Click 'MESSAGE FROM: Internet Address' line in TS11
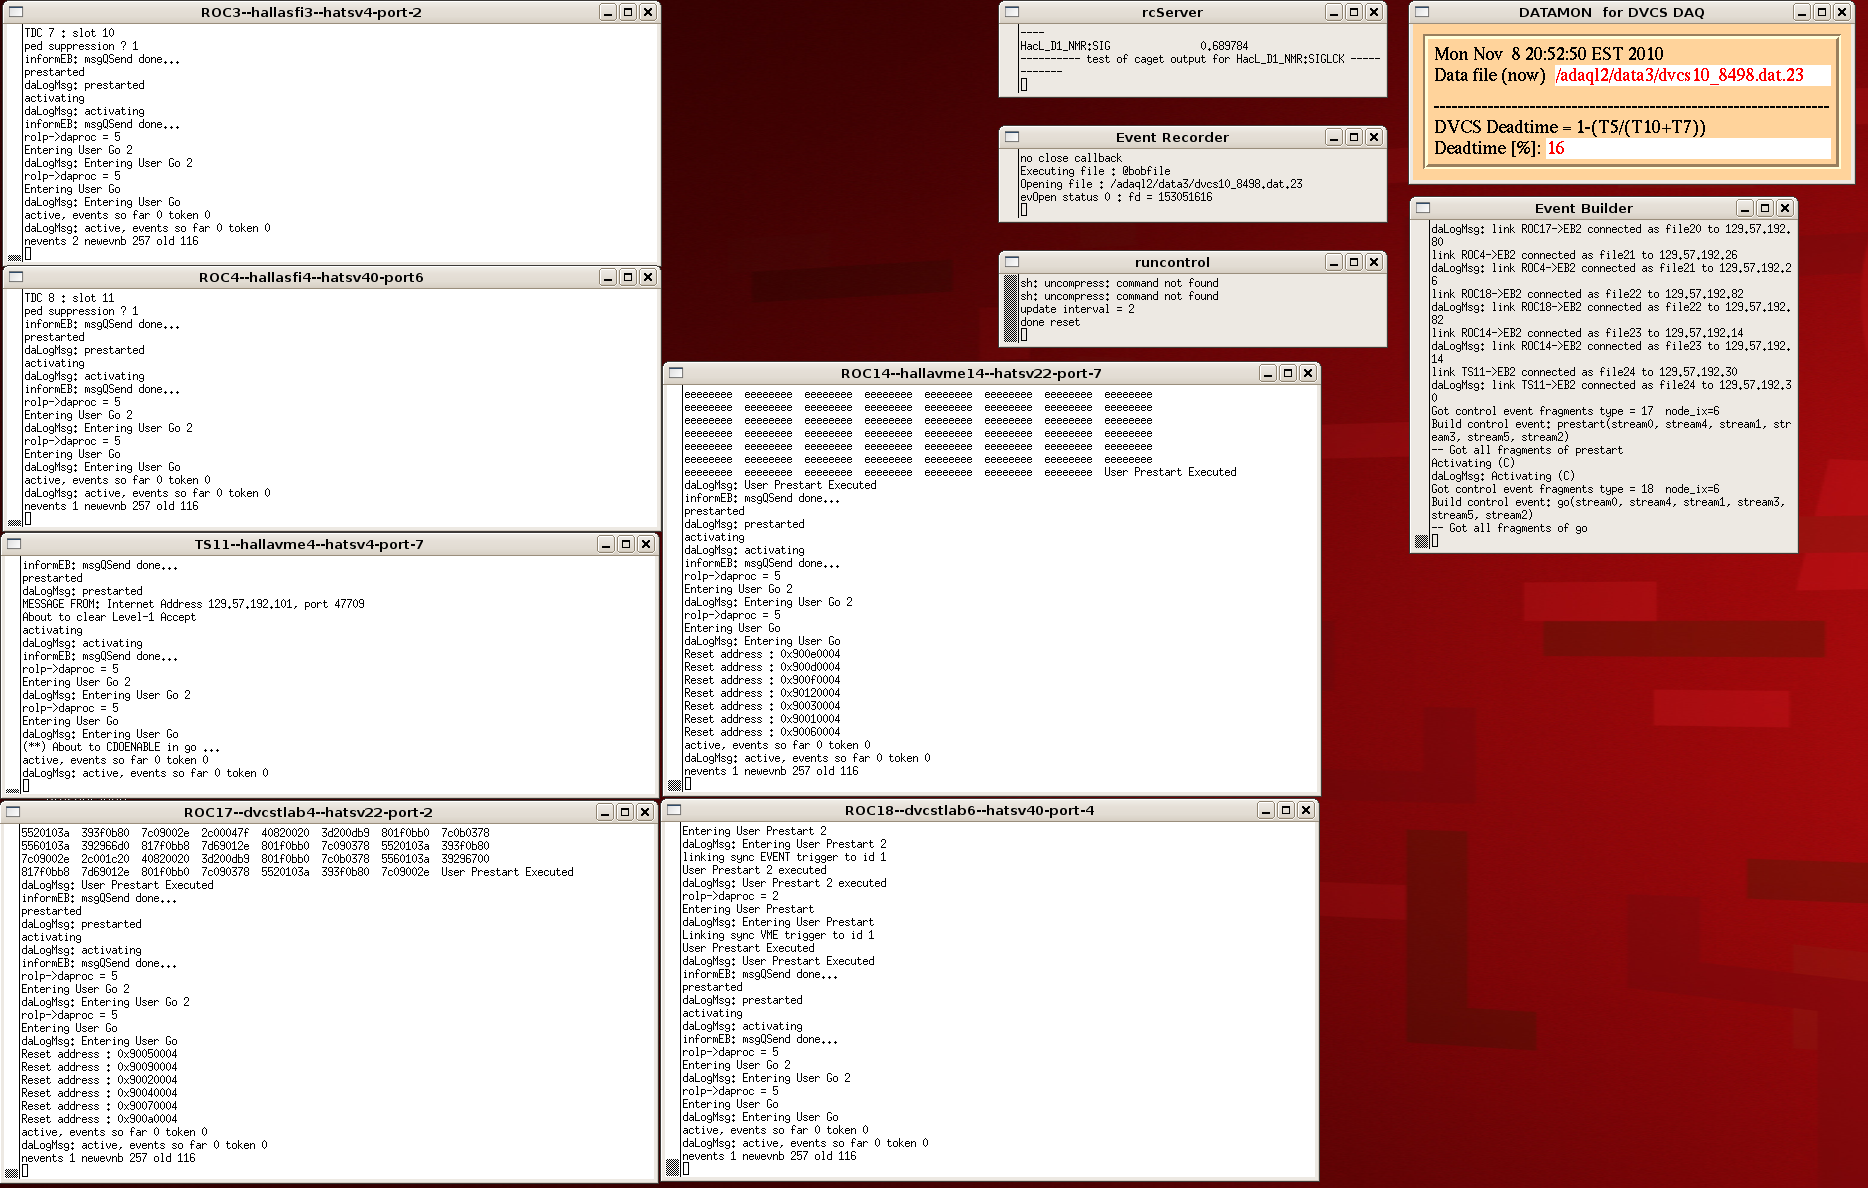 click(x=193, y=604)
